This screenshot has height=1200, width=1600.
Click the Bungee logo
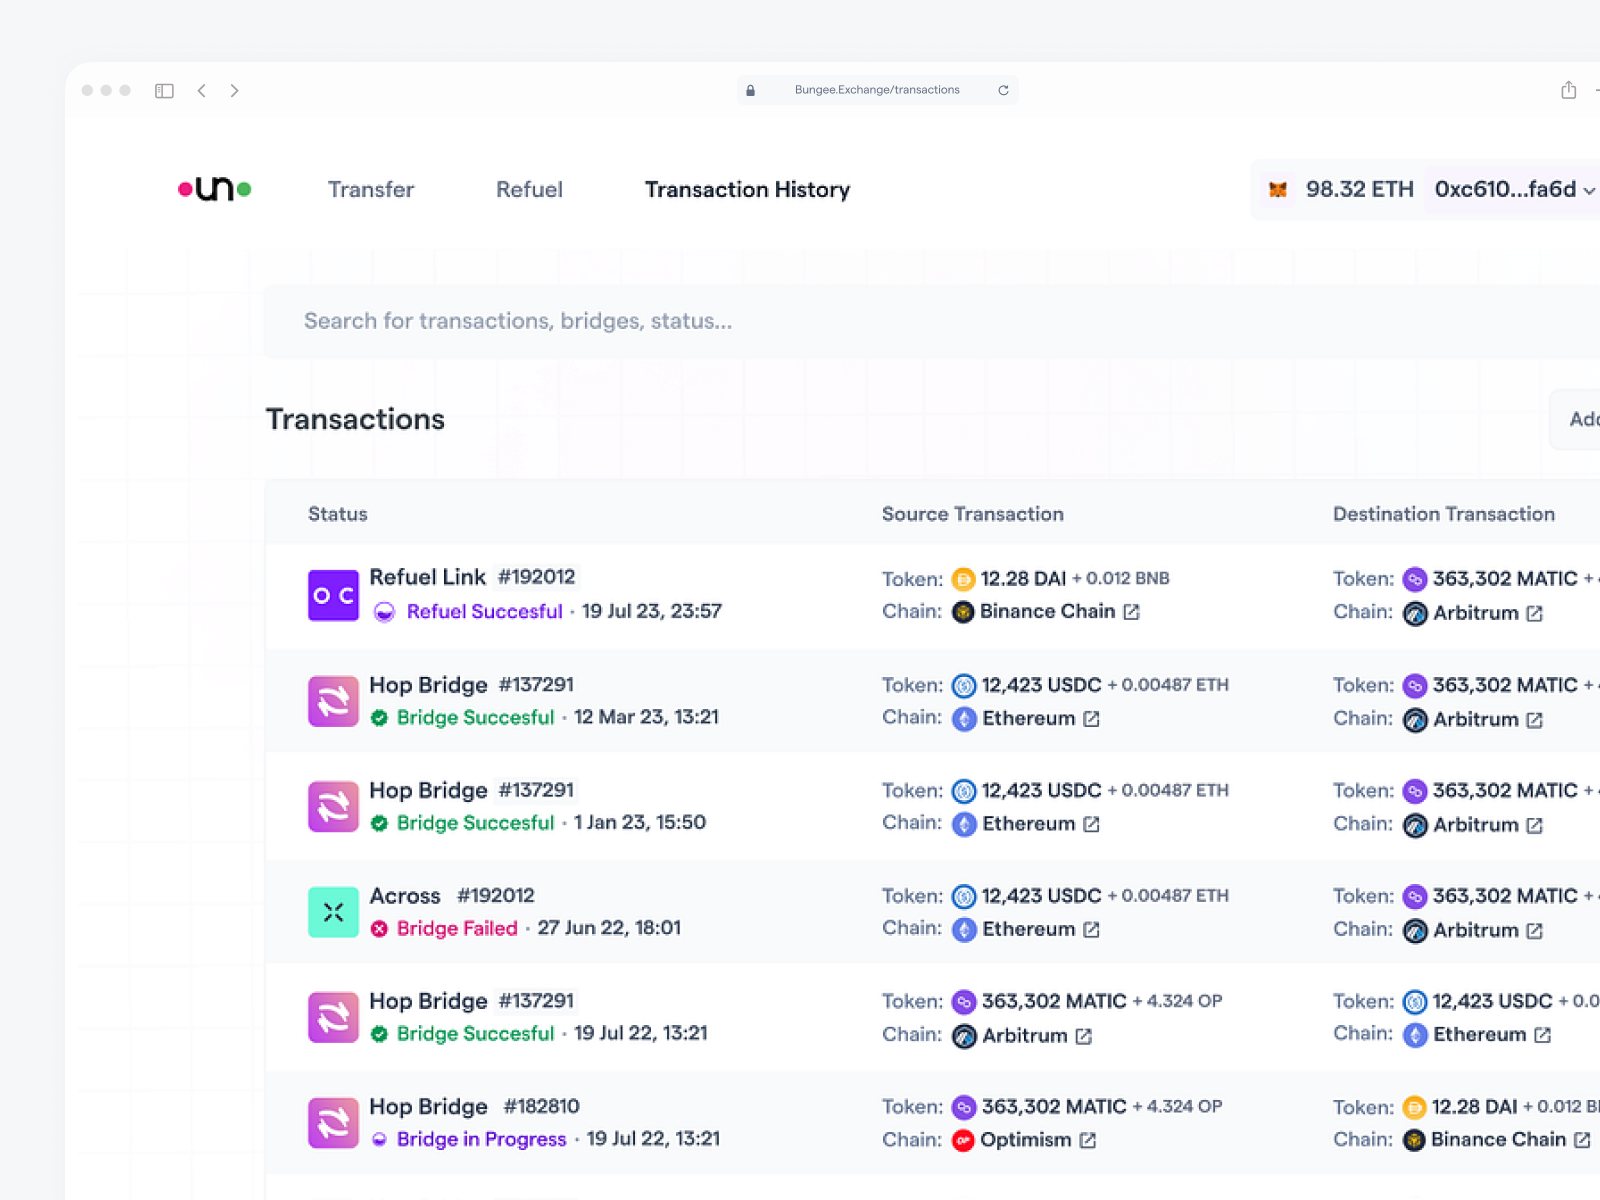[213, 187]
